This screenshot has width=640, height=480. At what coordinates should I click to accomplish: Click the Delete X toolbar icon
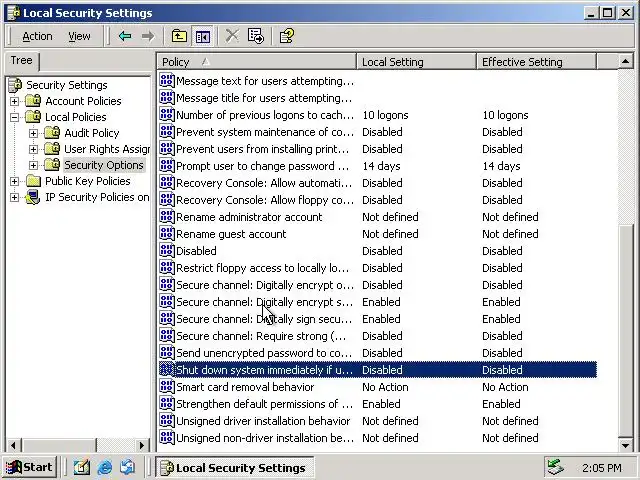click(x=232, y=36)
